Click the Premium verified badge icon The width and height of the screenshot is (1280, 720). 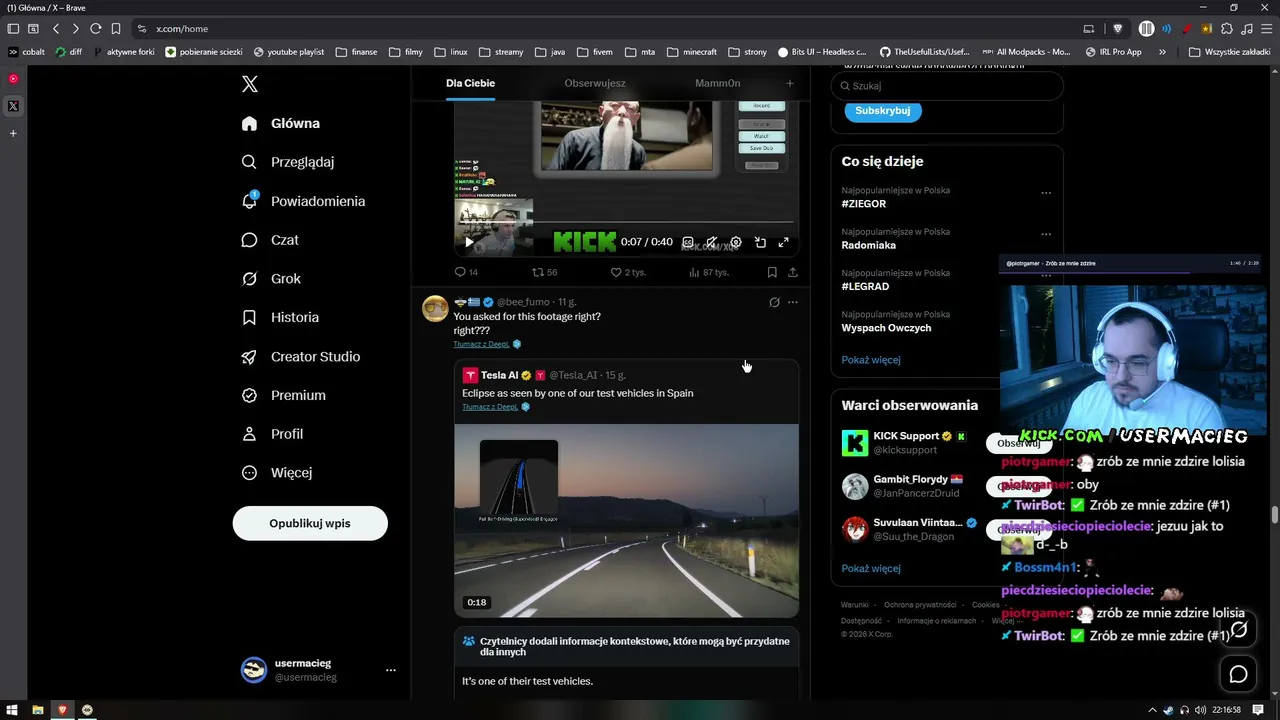point(250,395)
